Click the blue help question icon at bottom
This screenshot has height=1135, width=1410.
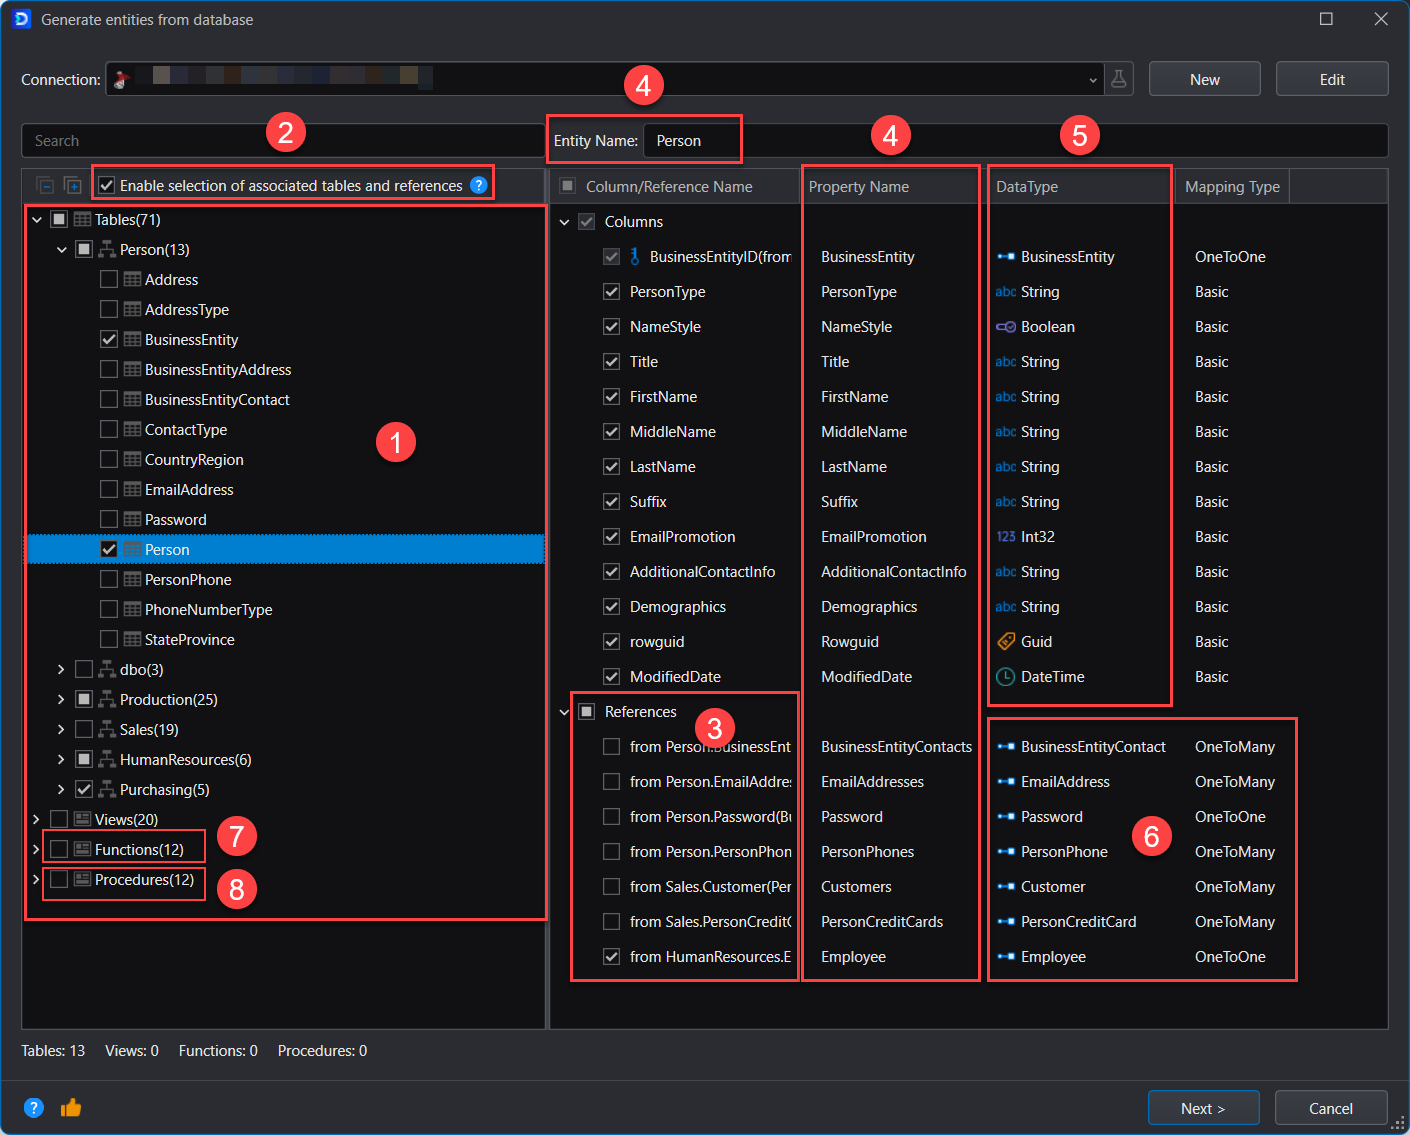[34, 1107]
